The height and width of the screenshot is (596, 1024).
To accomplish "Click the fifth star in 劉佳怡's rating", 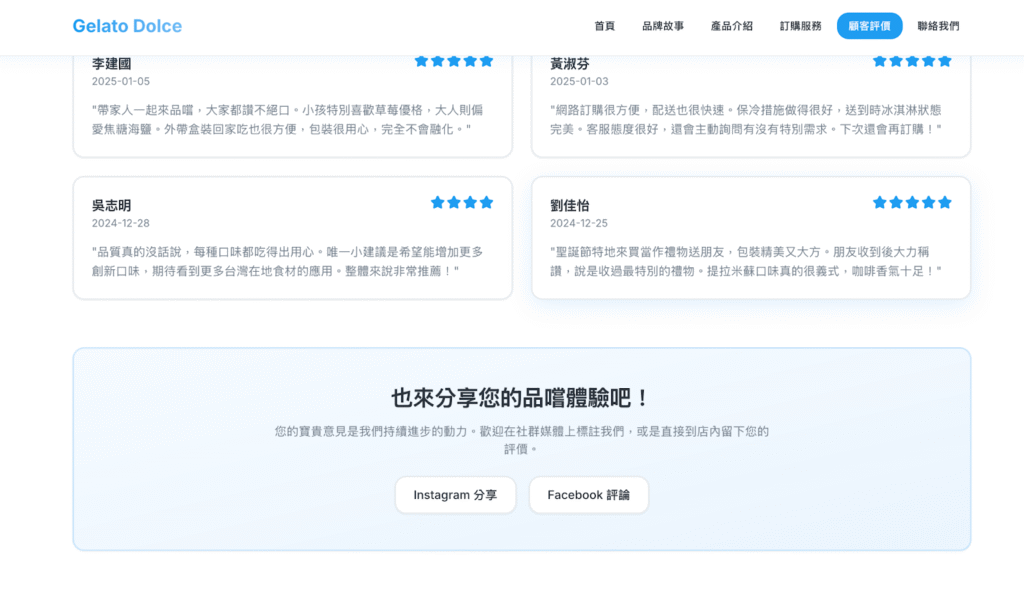I will pos(945,202).
